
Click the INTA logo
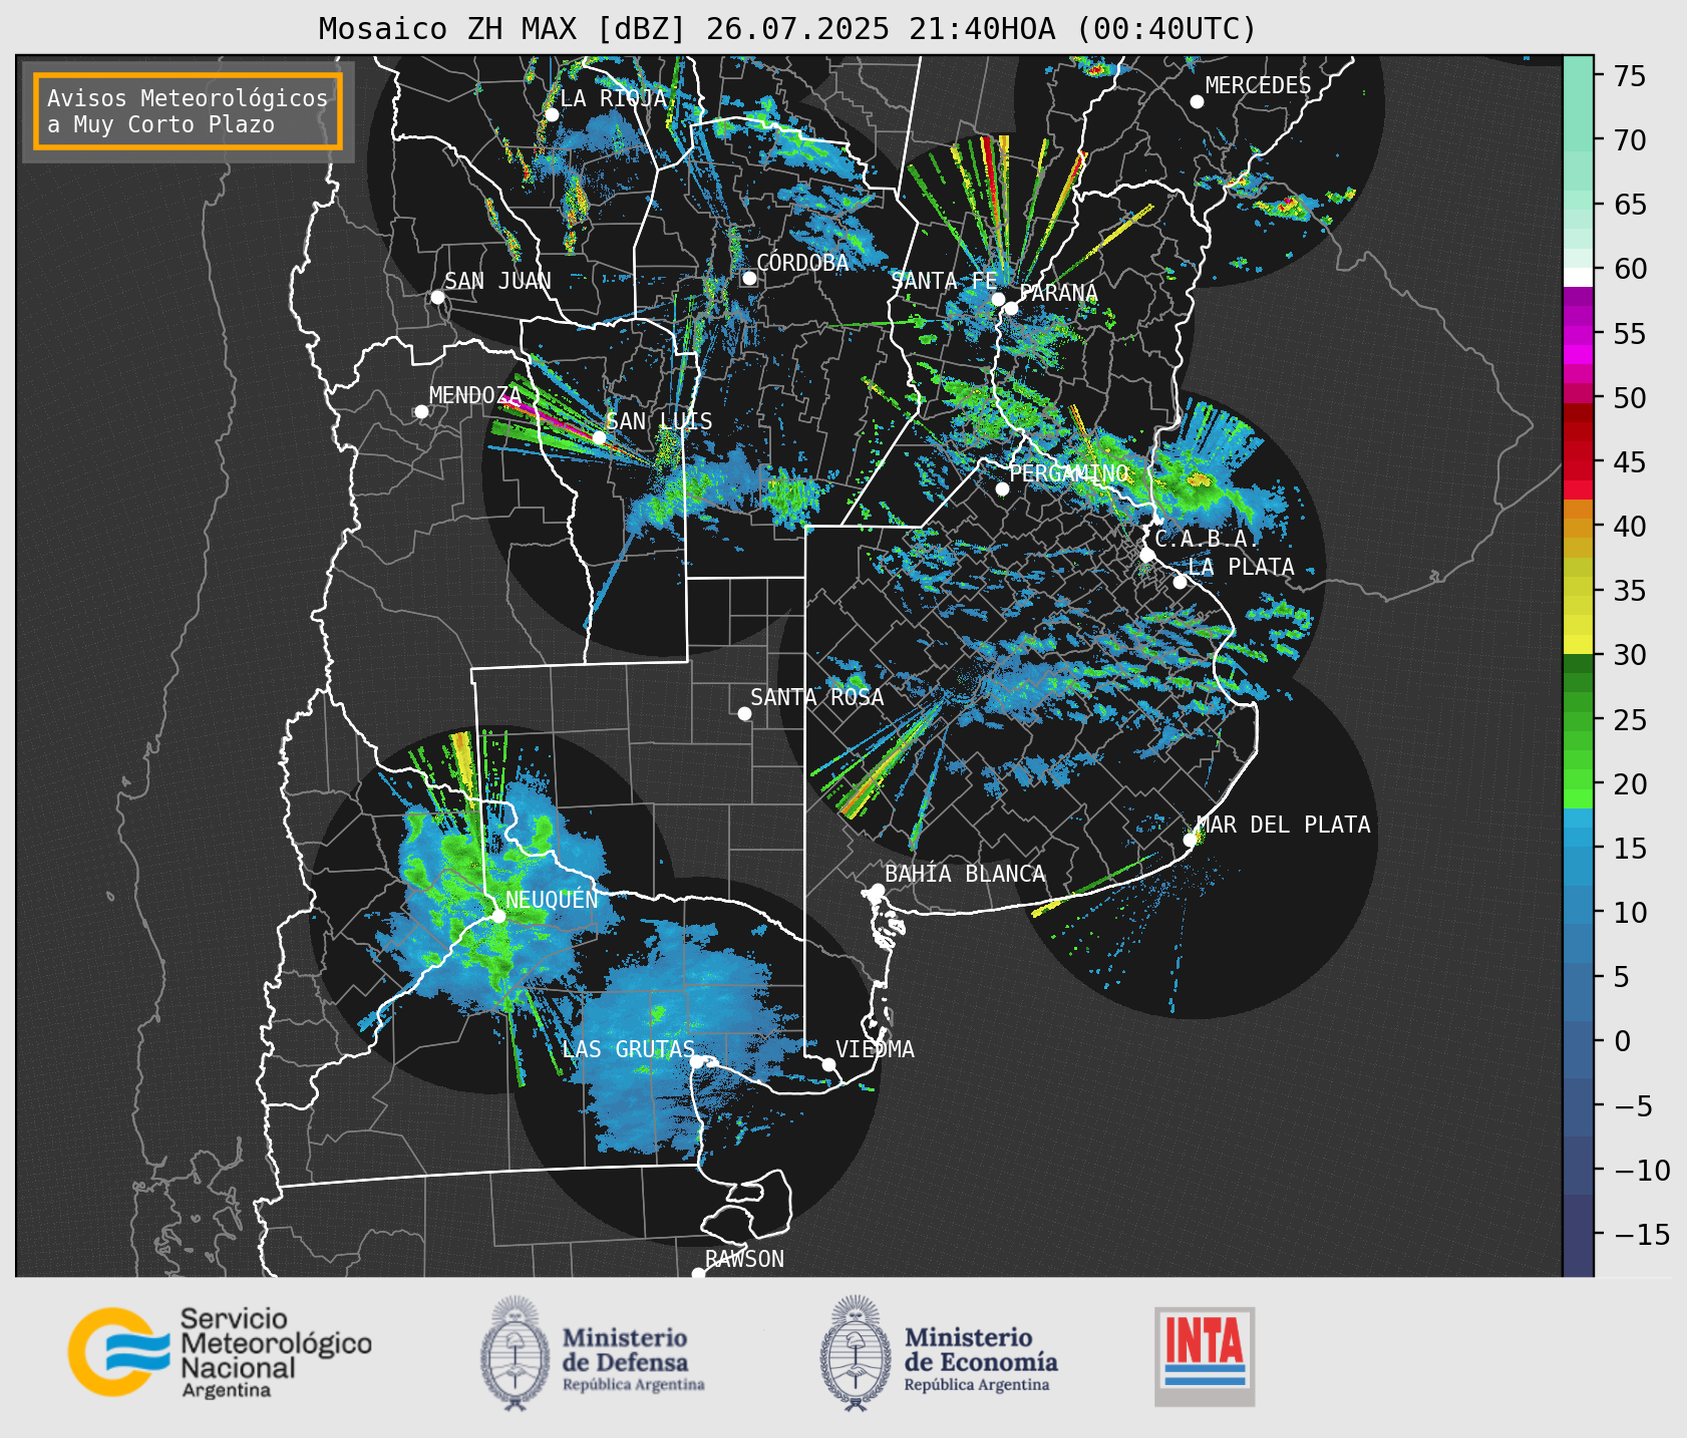[x=1205, y=1356]
